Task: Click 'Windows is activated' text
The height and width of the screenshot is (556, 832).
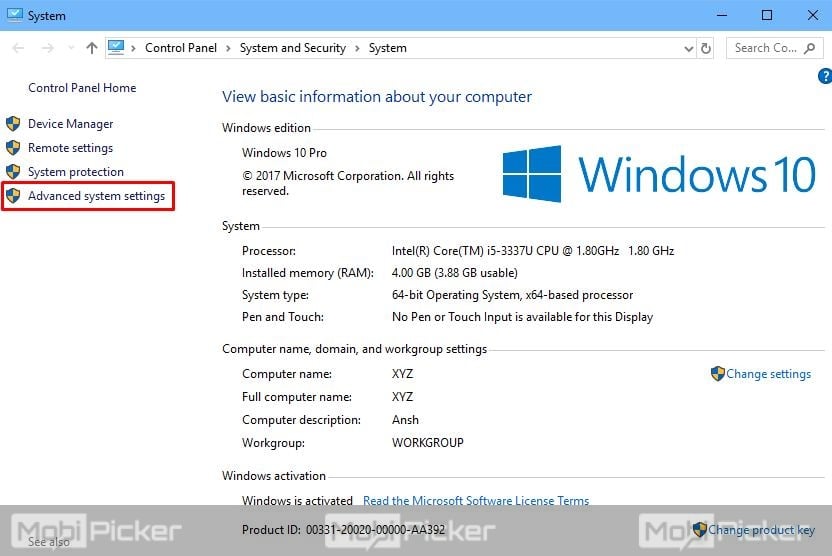Action: coord(297,500)
